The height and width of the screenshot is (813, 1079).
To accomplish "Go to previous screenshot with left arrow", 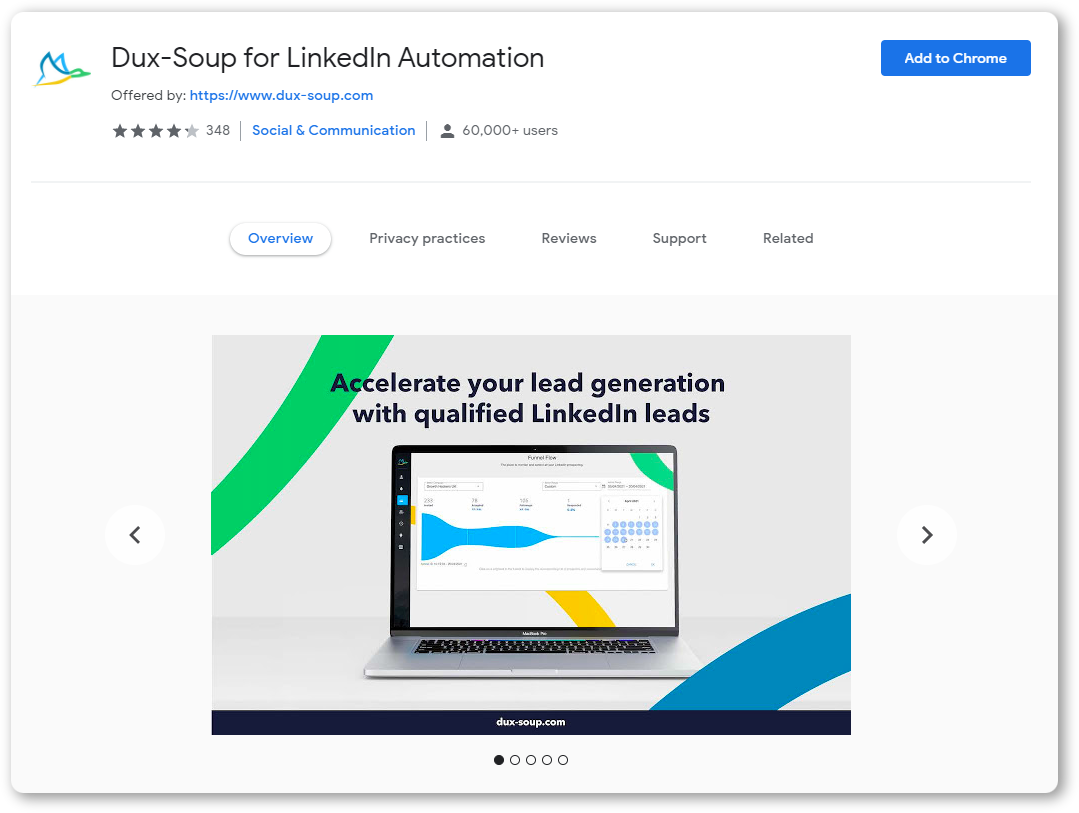I will pos(135,535).
